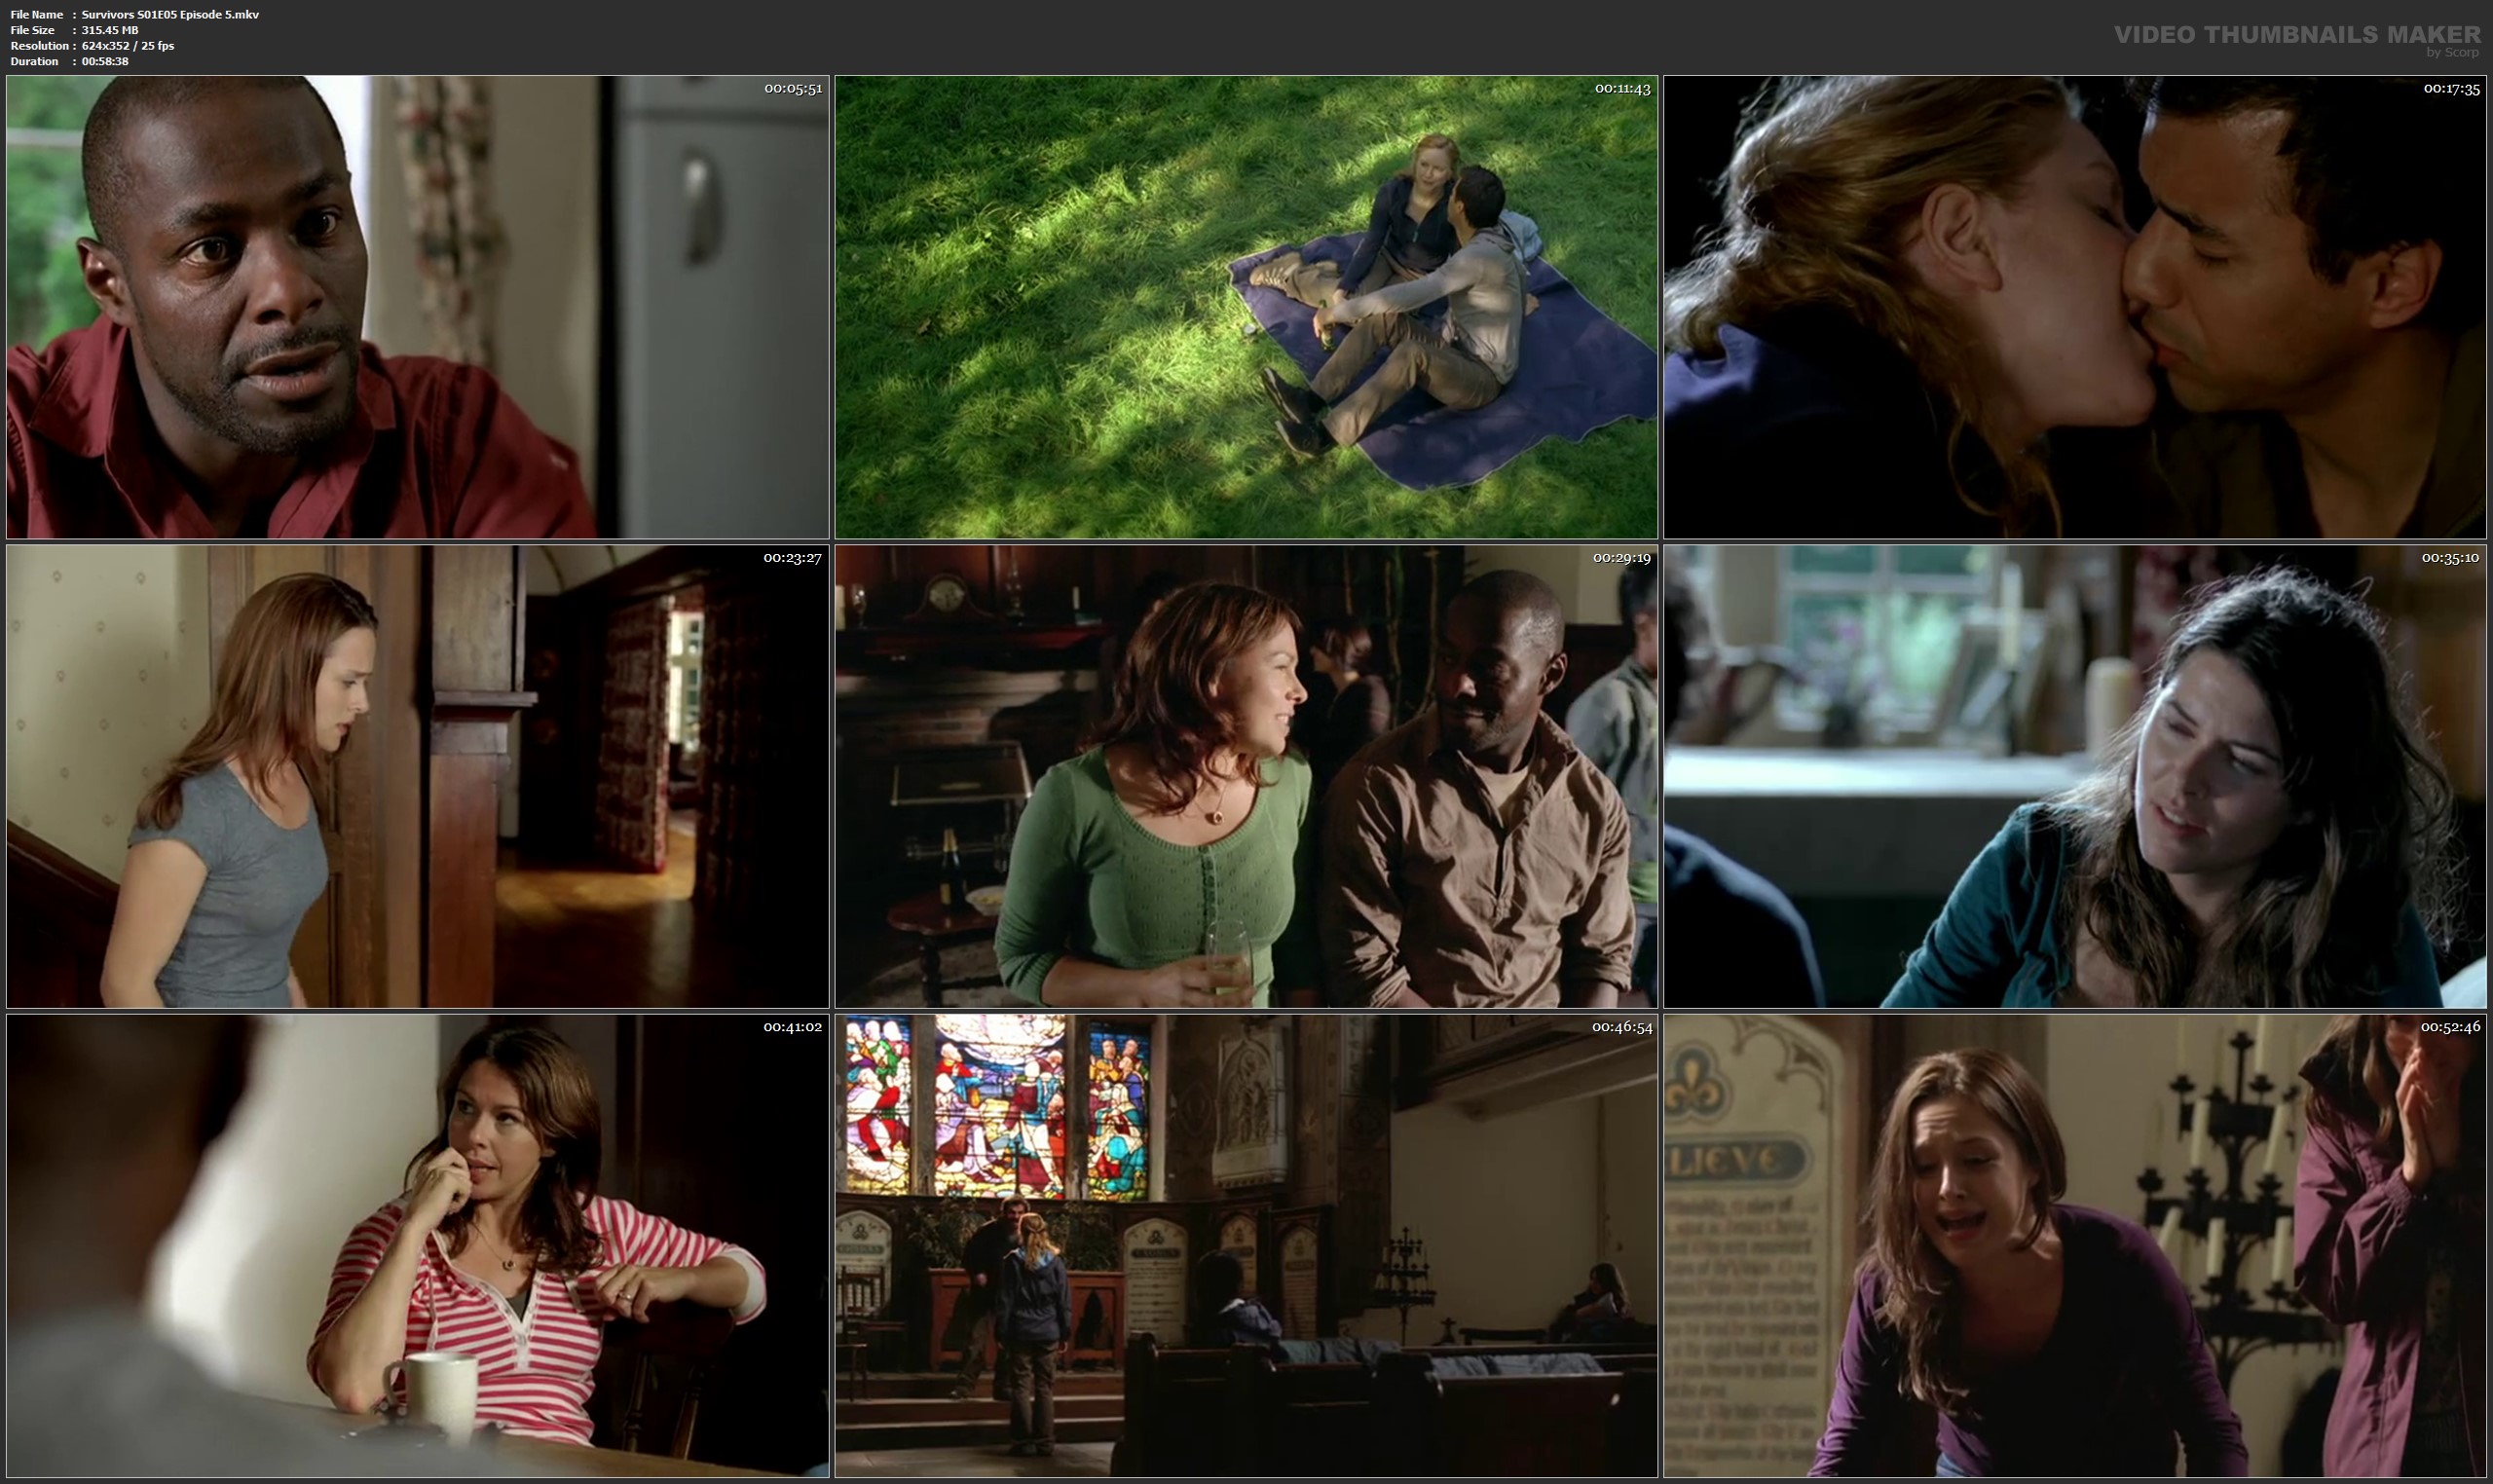Viewport: 2493px width, 1484px height.
Task: Open the stained glass church thumbnail 00:46:54
Action: click(x=1246, y=1246)
